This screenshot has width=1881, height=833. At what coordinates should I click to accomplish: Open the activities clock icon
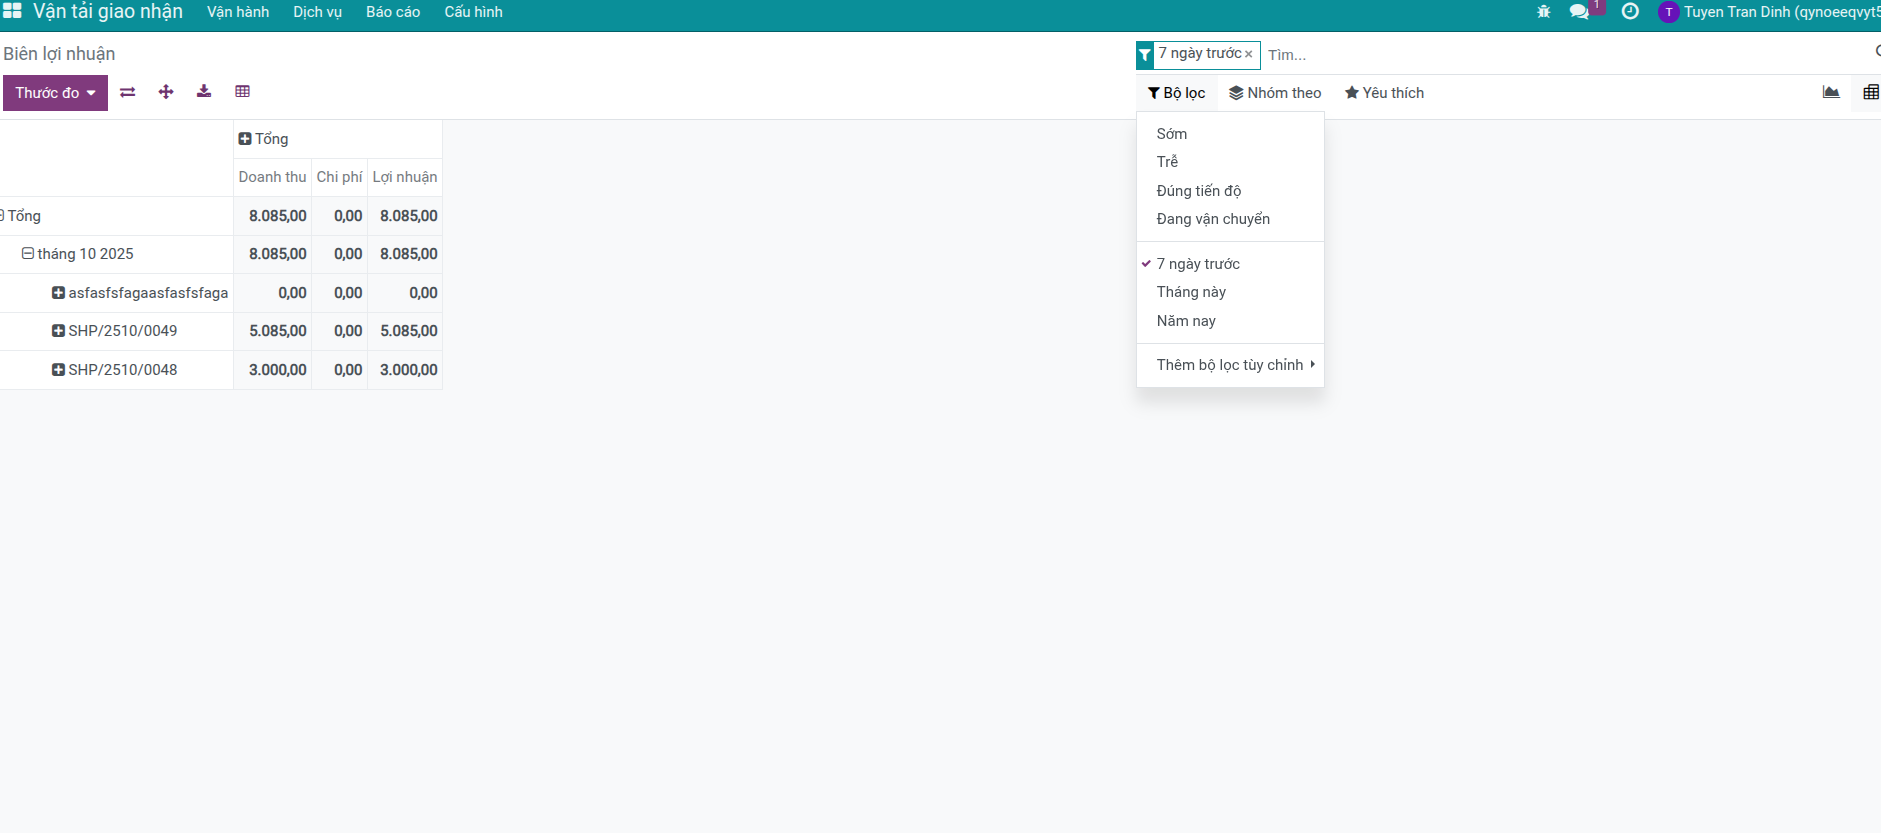point(1630,12)
